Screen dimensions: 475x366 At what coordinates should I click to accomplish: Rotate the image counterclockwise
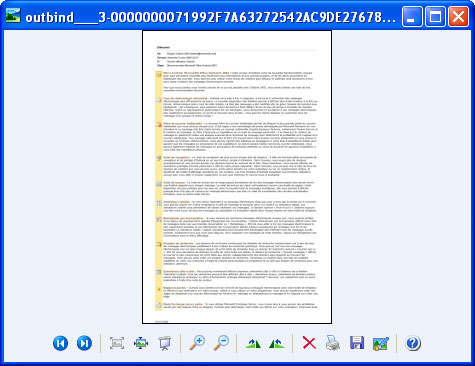277,343
